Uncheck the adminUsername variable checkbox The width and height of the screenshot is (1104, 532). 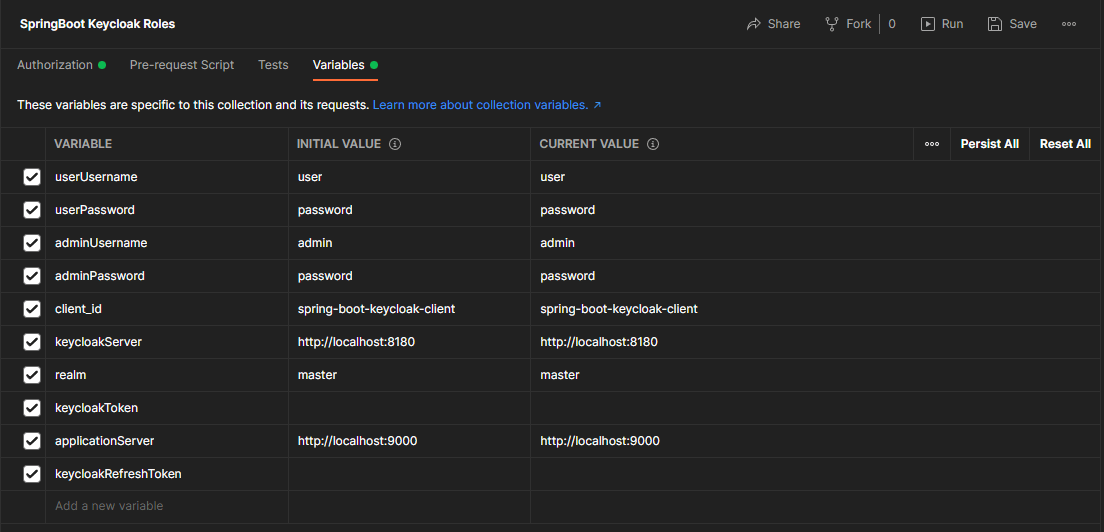click(32, 243)
